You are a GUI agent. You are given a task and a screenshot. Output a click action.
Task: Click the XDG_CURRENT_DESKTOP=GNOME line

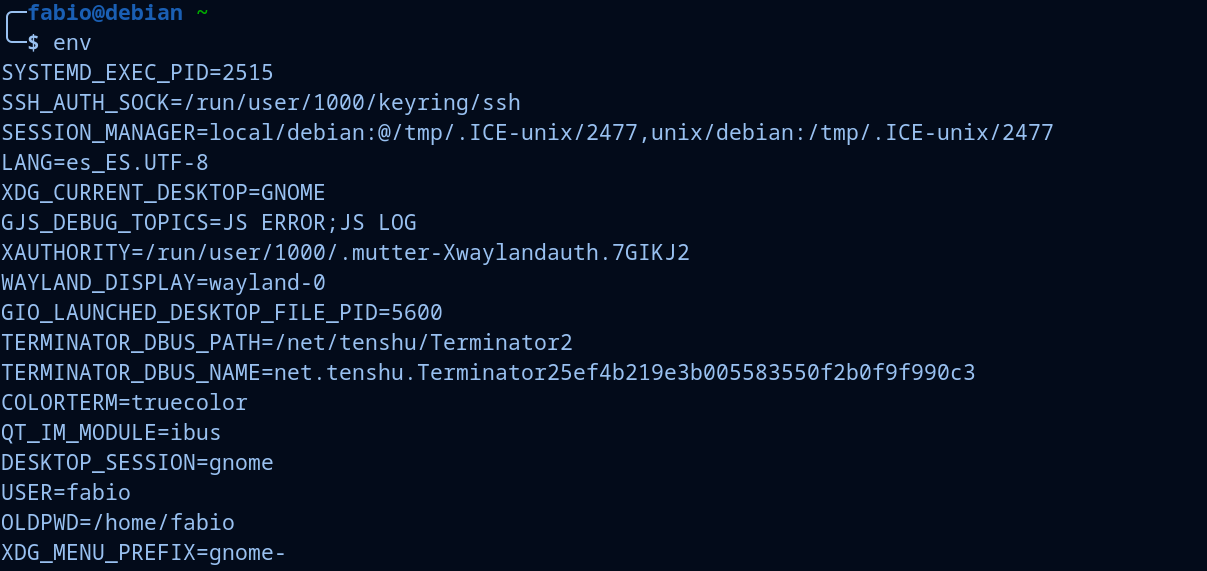tap(163, 193)
